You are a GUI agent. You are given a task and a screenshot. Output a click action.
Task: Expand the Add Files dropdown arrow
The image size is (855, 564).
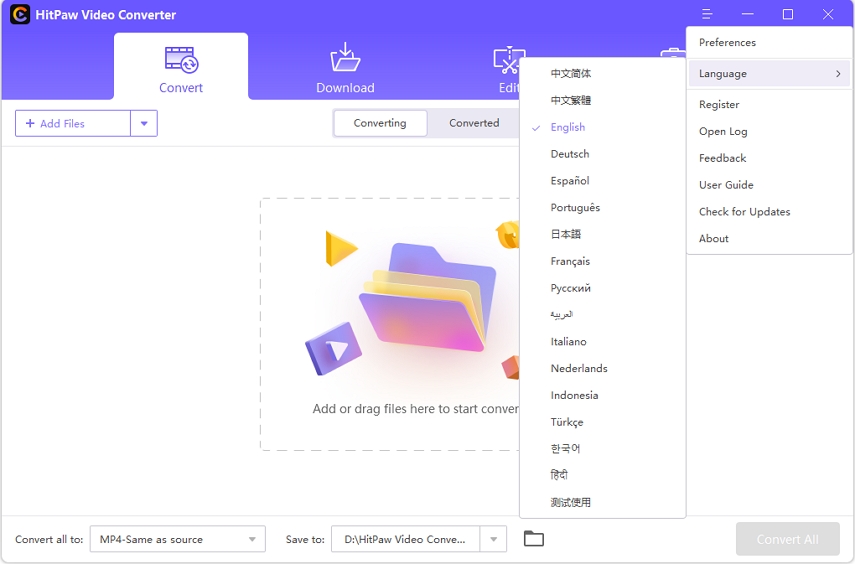144,123
